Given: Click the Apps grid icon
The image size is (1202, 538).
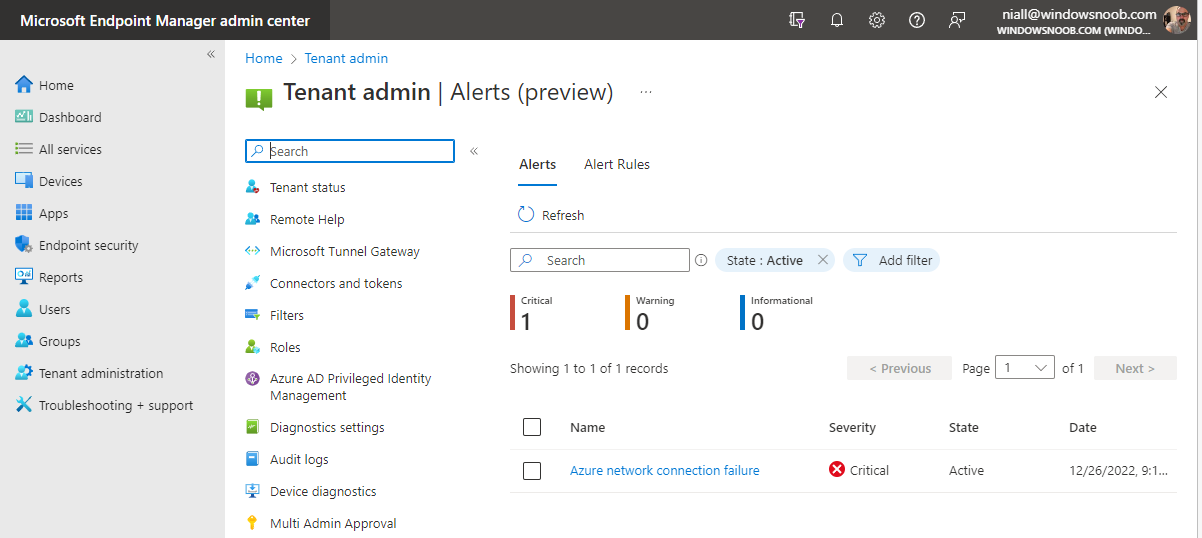Looking at the screenshot, I should coord(24,213).
